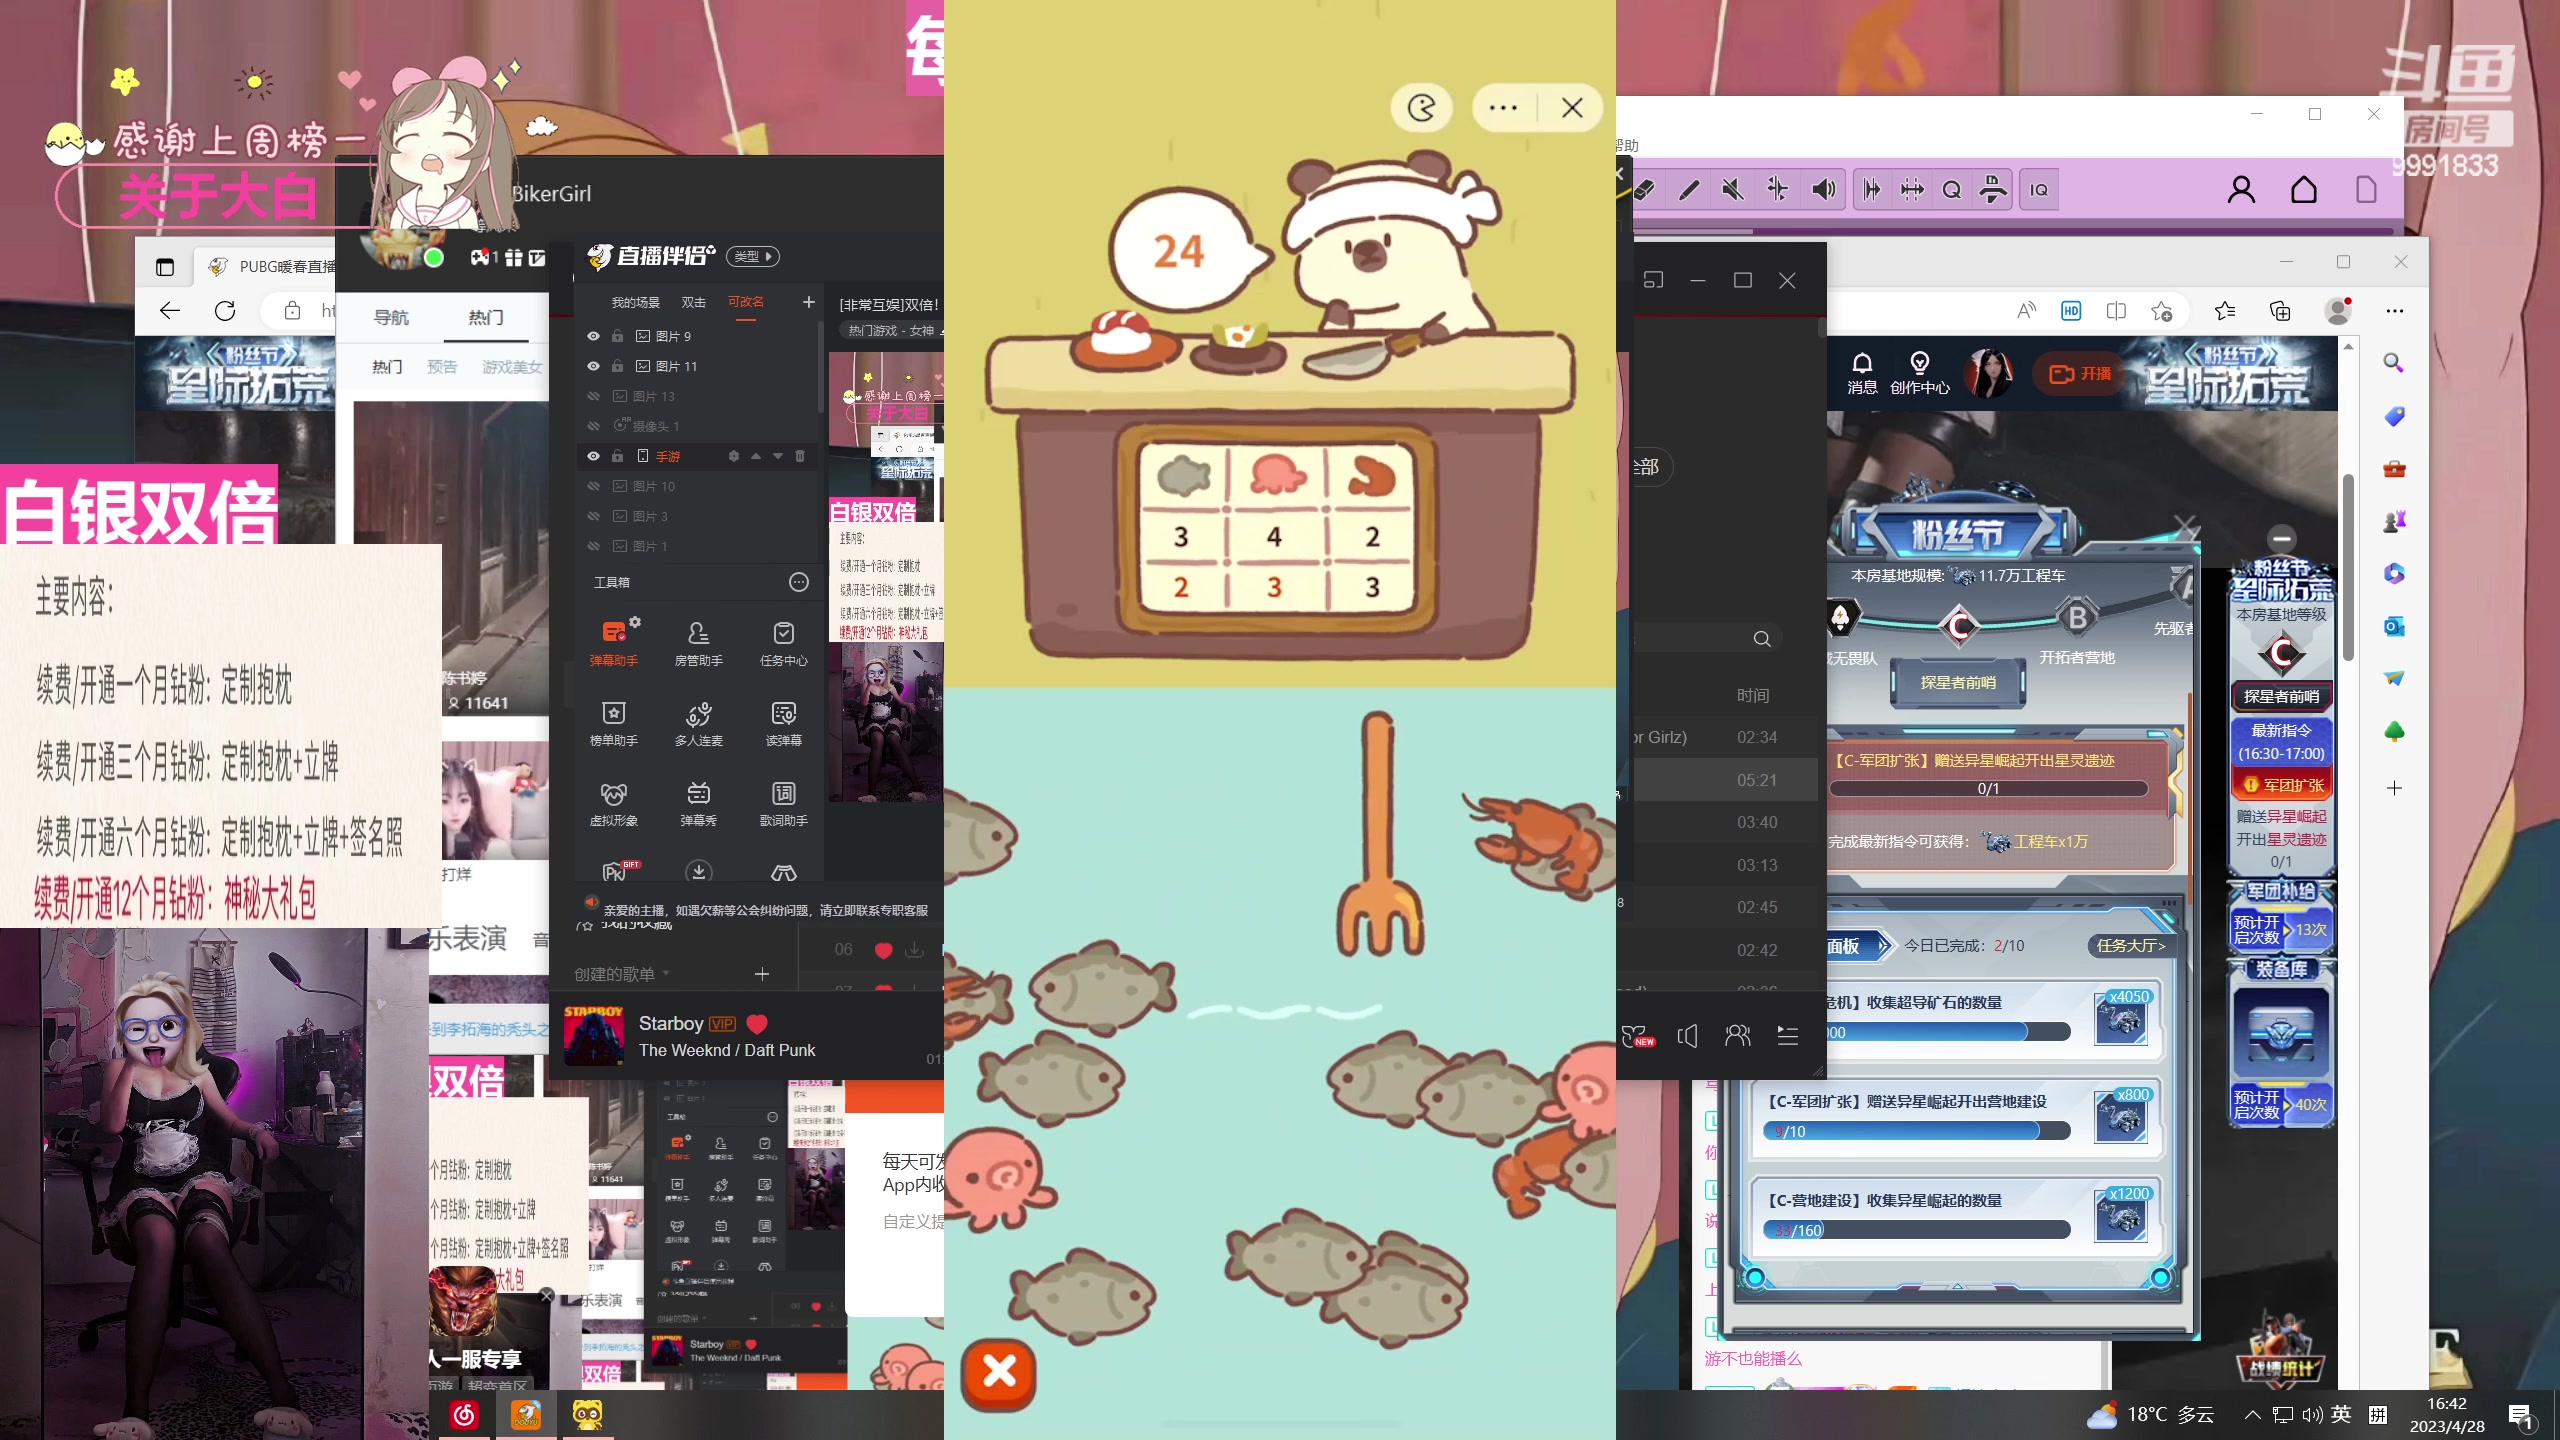Click the loud speaker icon in purple toolbar

click(1823, 190)
